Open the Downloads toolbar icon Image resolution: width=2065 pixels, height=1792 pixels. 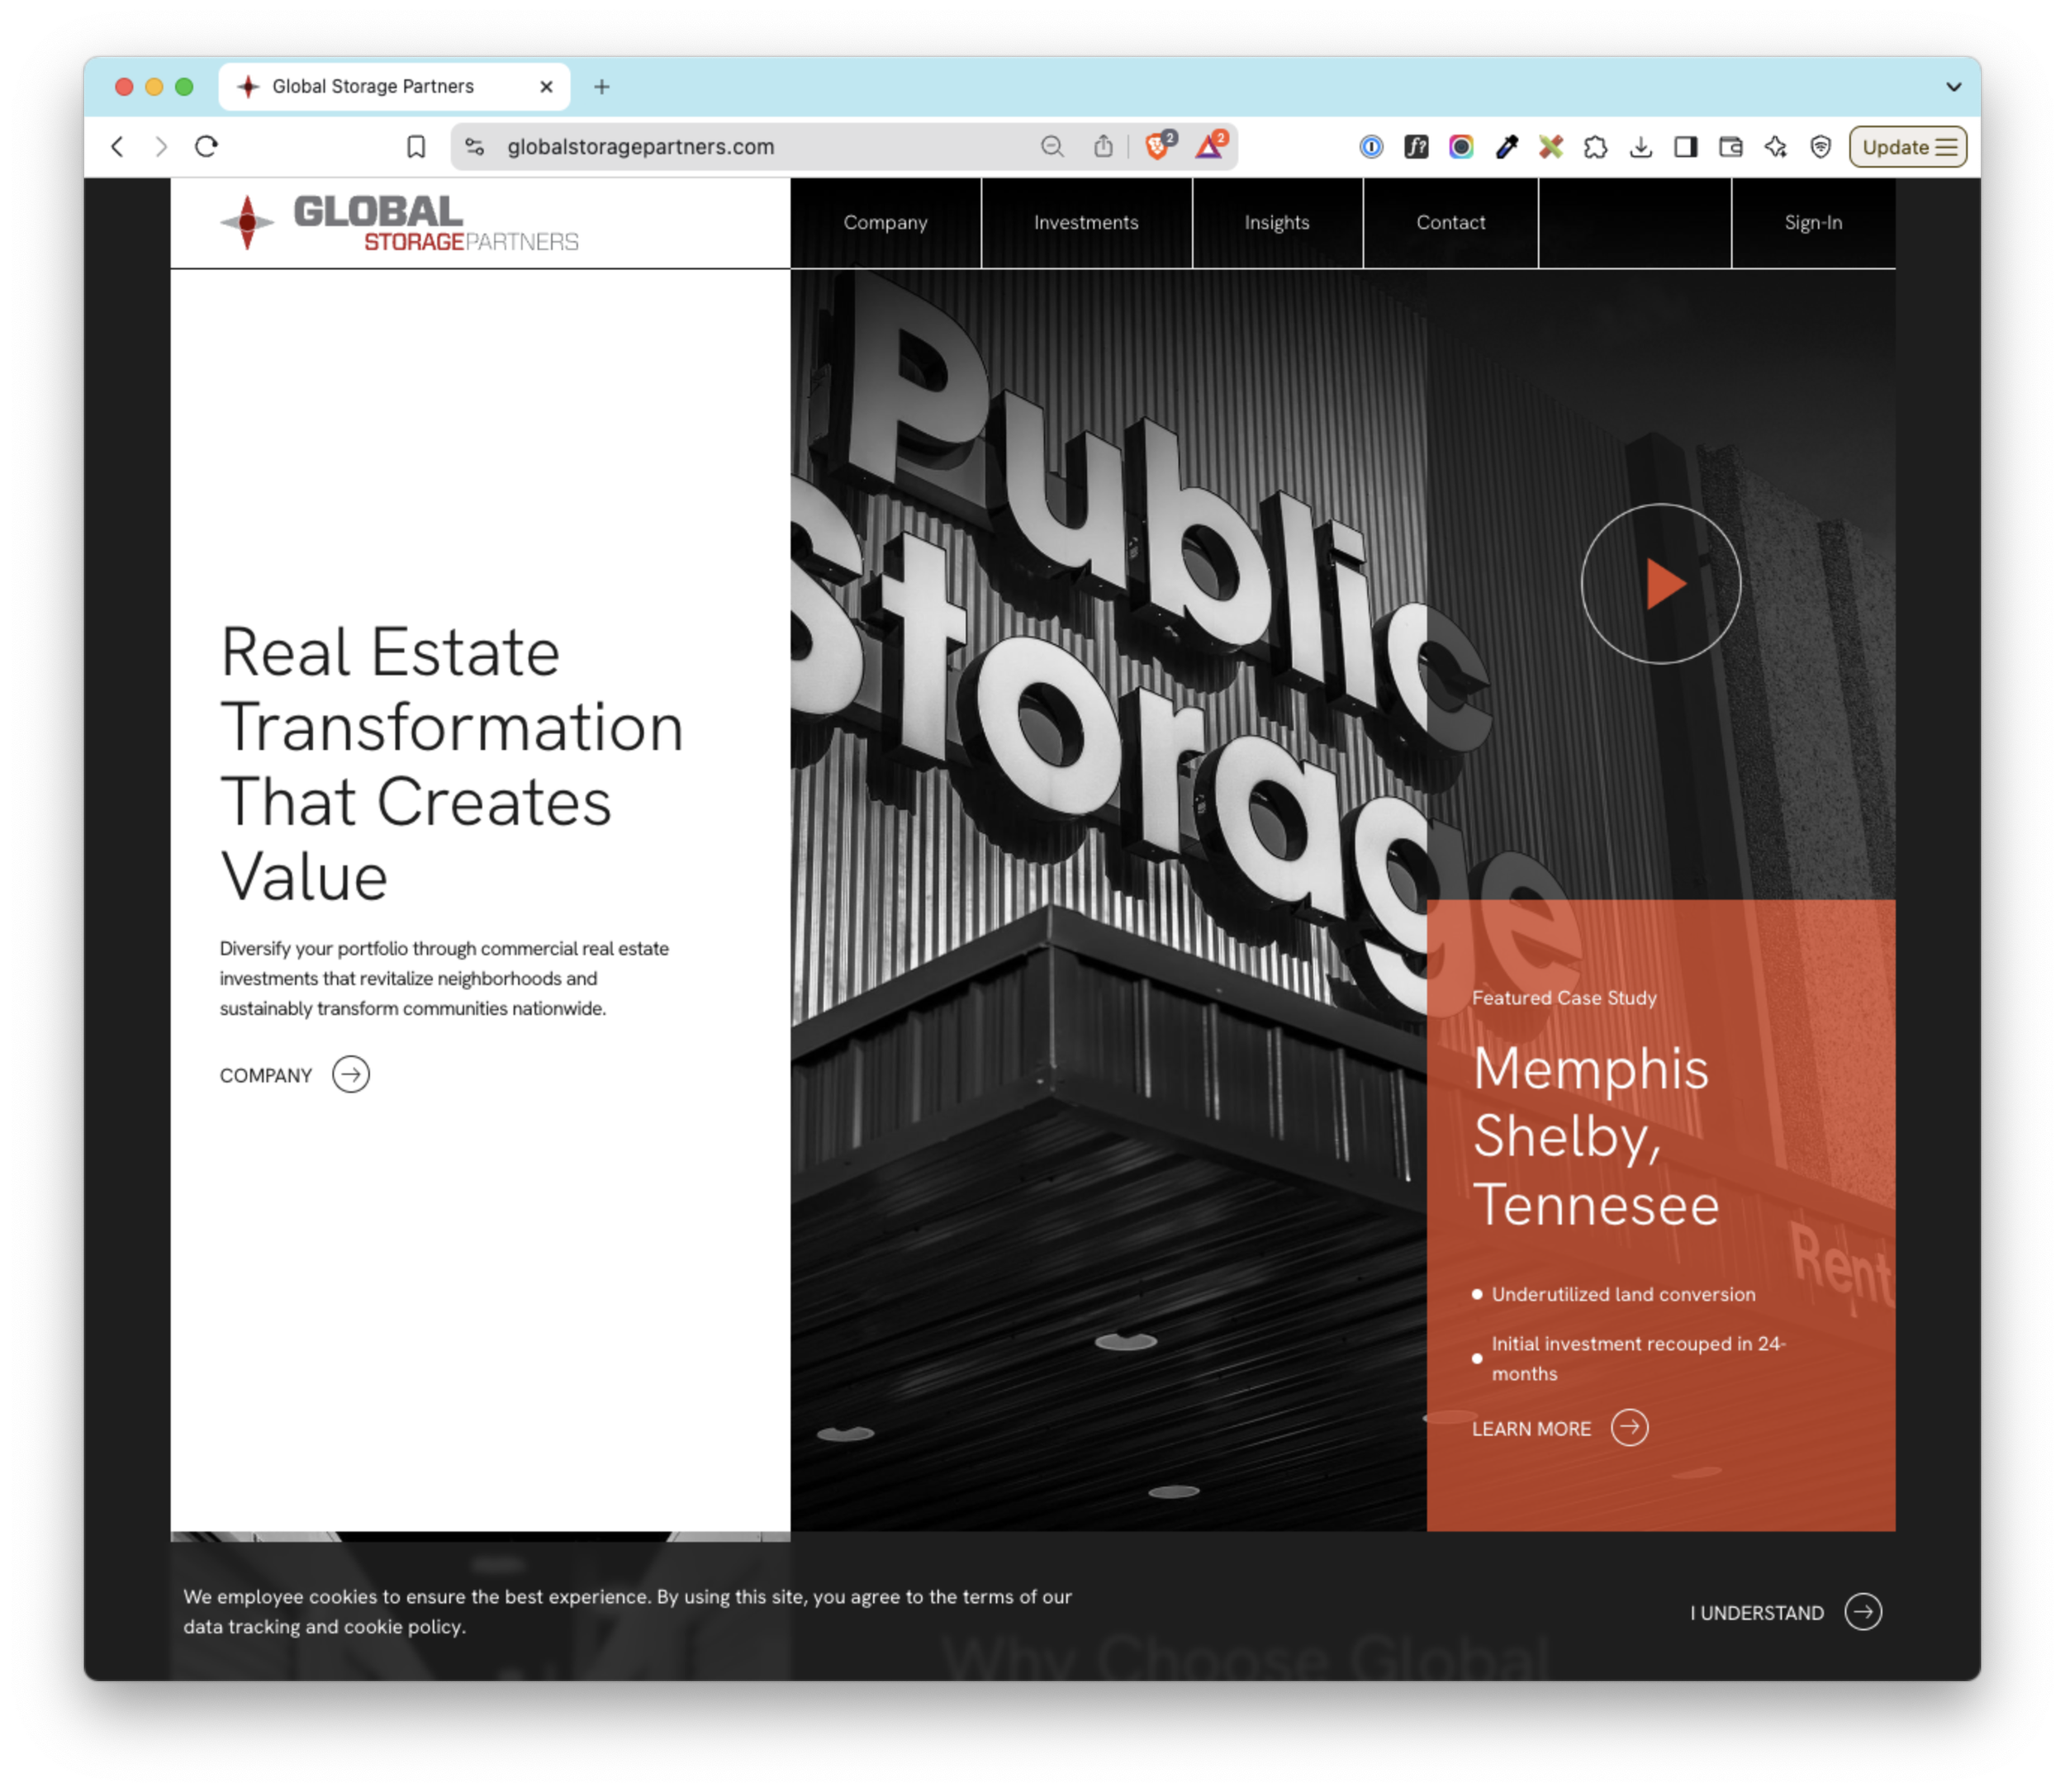[1641, 147]
